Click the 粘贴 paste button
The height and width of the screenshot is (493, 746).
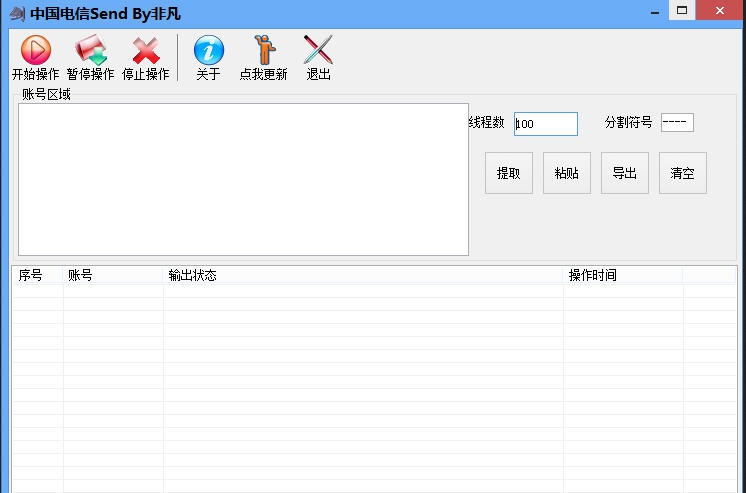567,173
